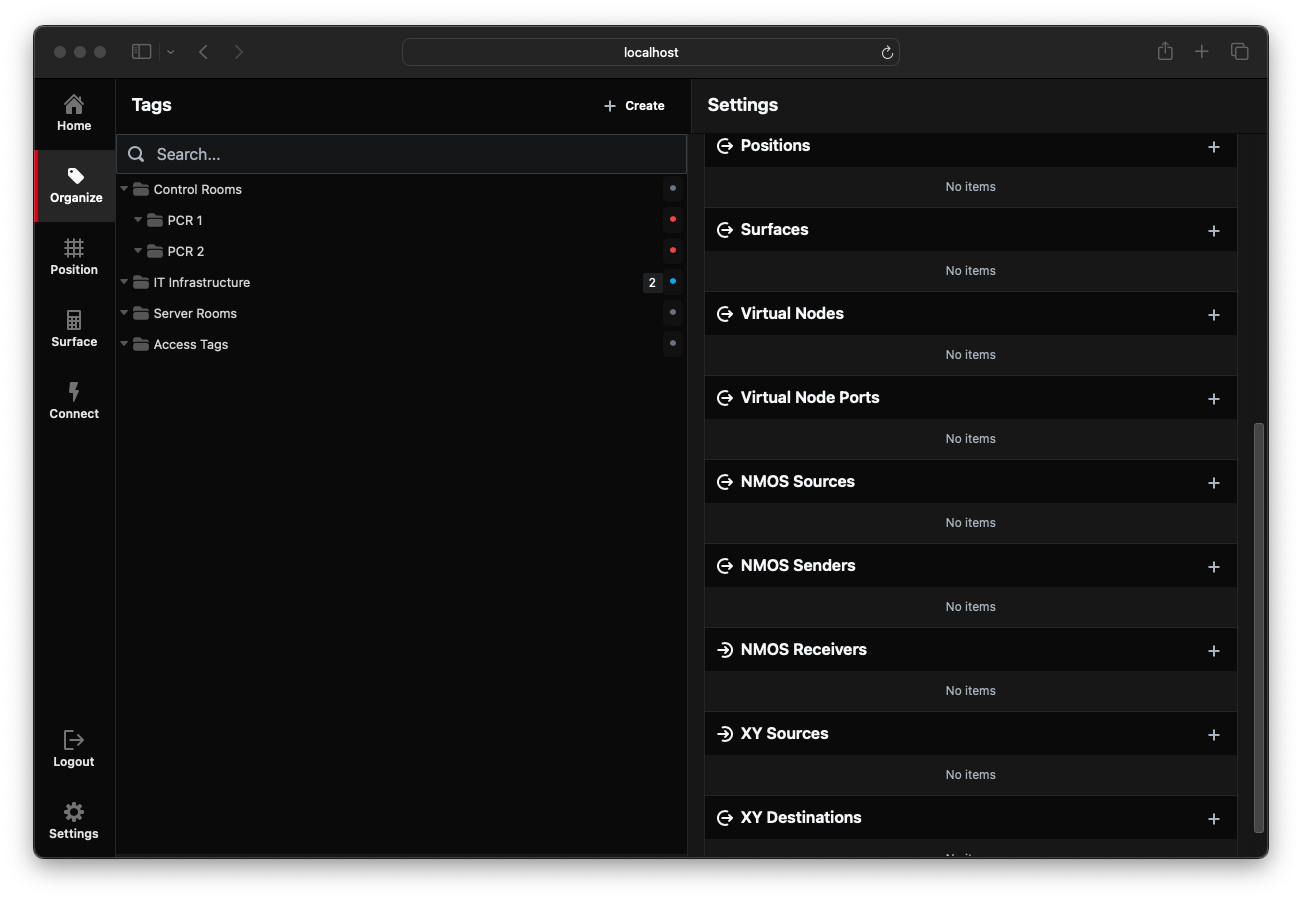The image size is (1302, 900).
Task: Click the Logout icon
Action: click(74, 740)
